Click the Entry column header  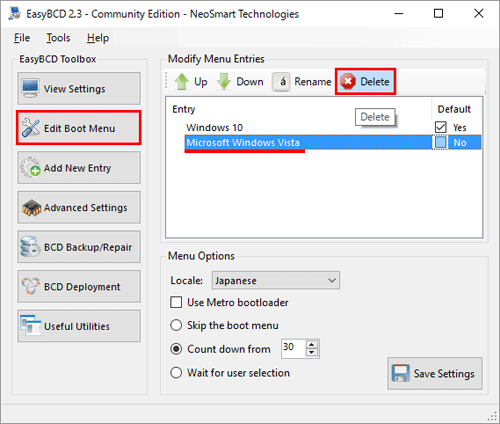(x=184, y=109)
